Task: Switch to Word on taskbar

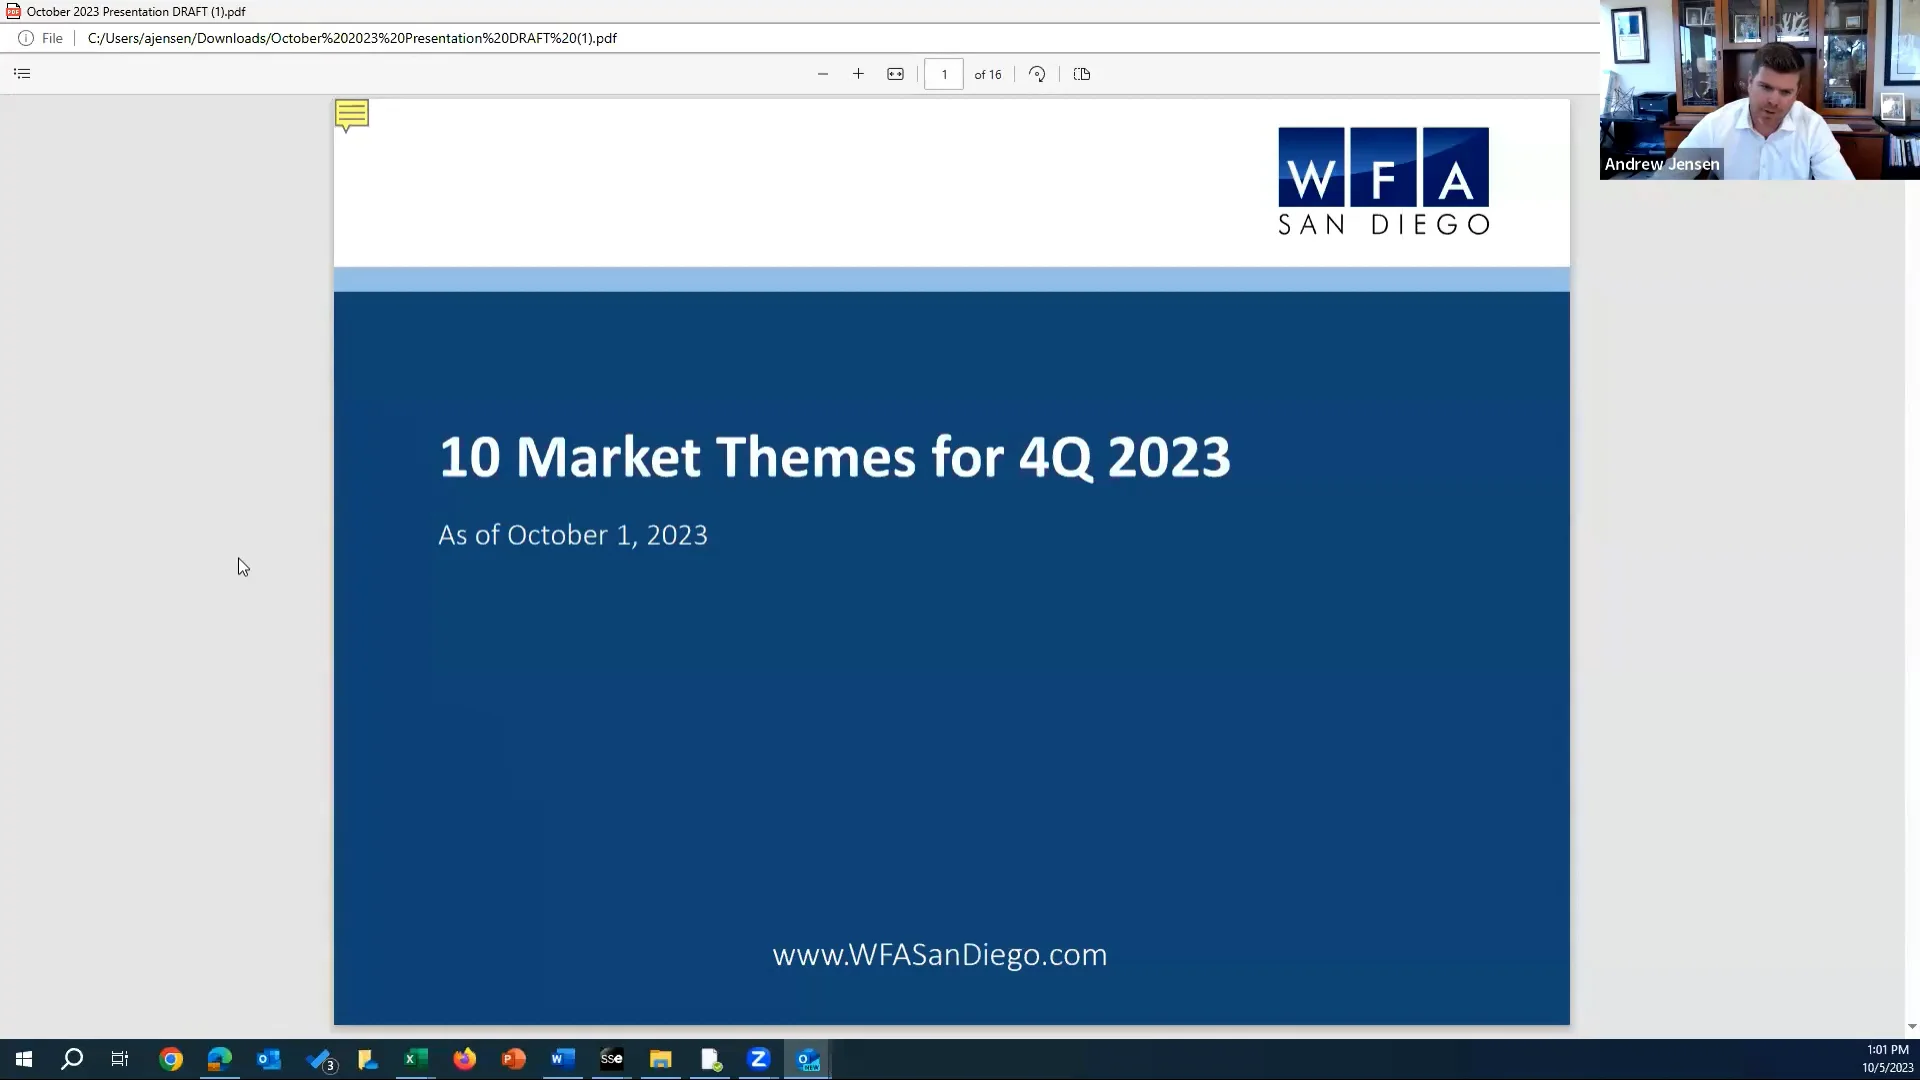Action: [x=563, y=1059]
